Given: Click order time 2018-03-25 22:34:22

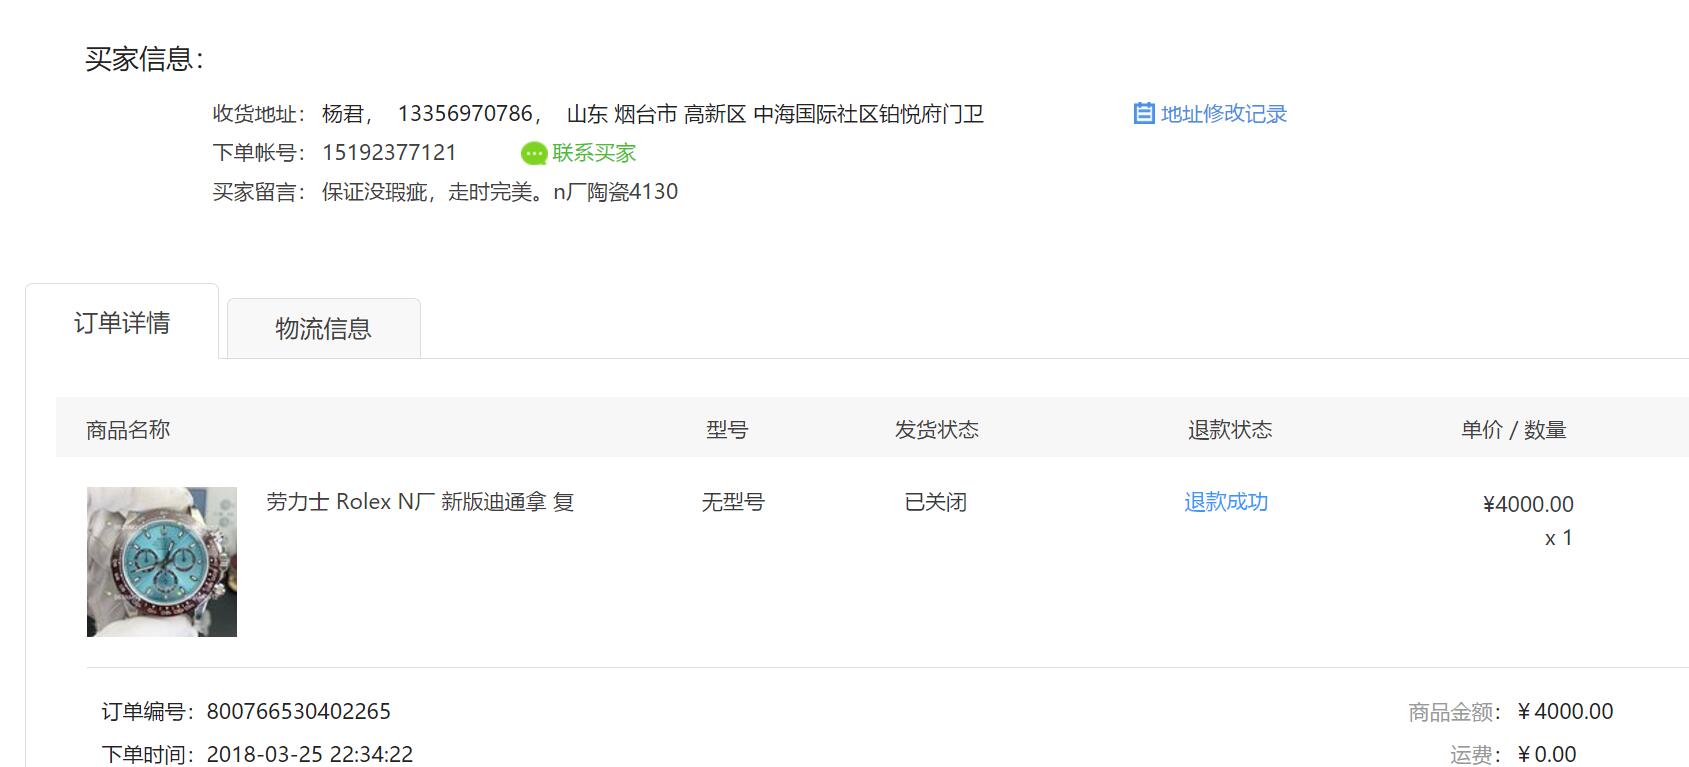Looking at the screenshot, I should coord(310,754).
